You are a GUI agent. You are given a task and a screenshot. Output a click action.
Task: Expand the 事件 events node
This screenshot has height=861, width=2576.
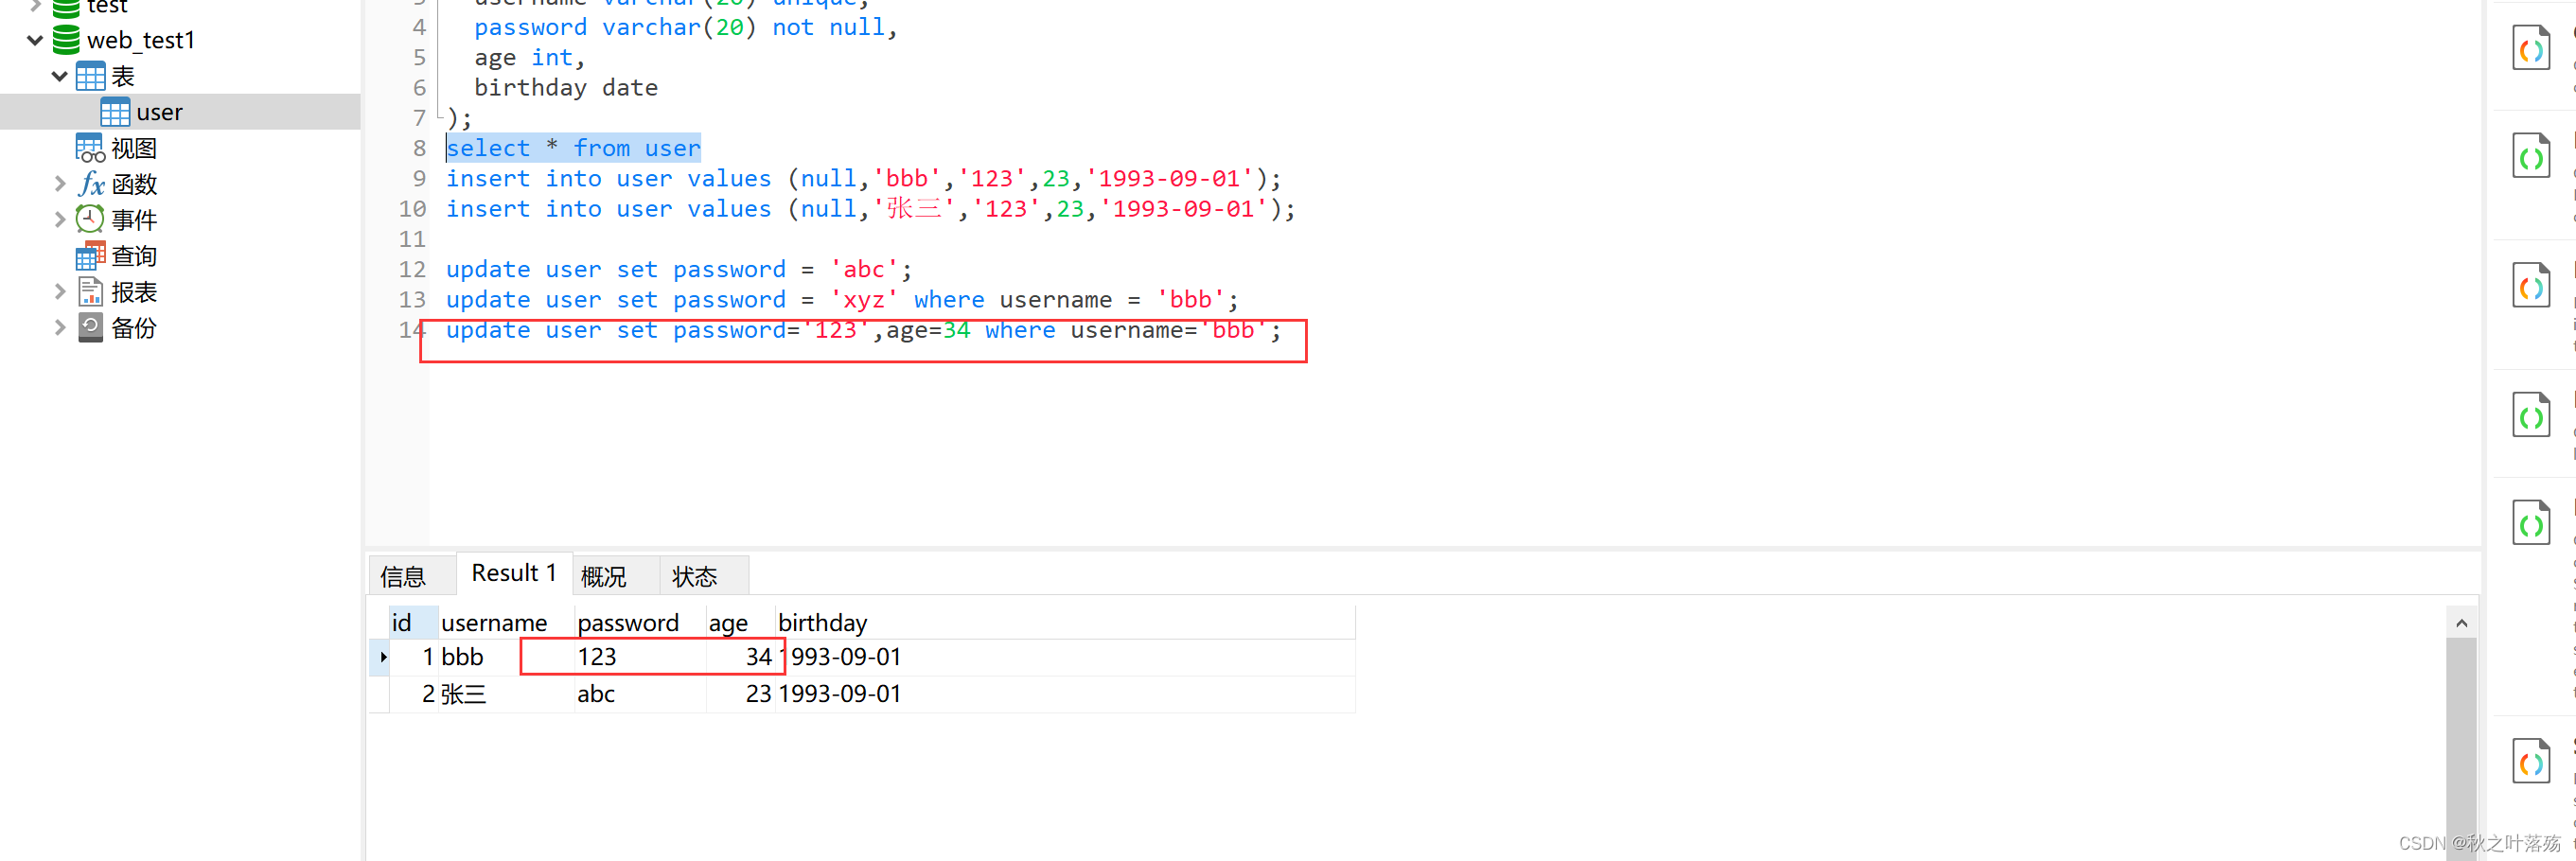click(60, 219)
